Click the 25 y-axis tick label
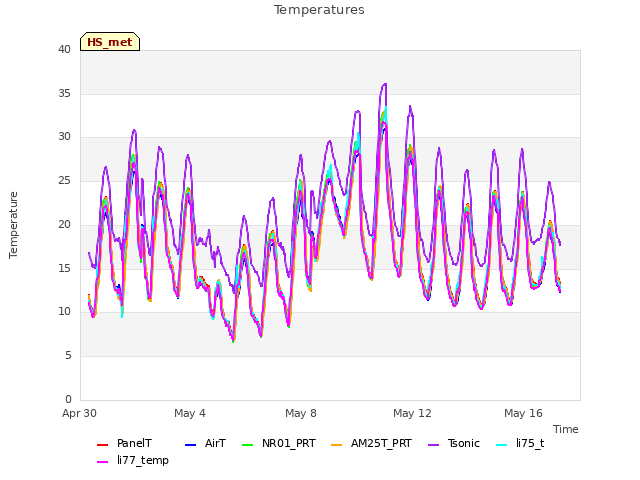The height and width of the screenshot is (480, 640). 64,180
